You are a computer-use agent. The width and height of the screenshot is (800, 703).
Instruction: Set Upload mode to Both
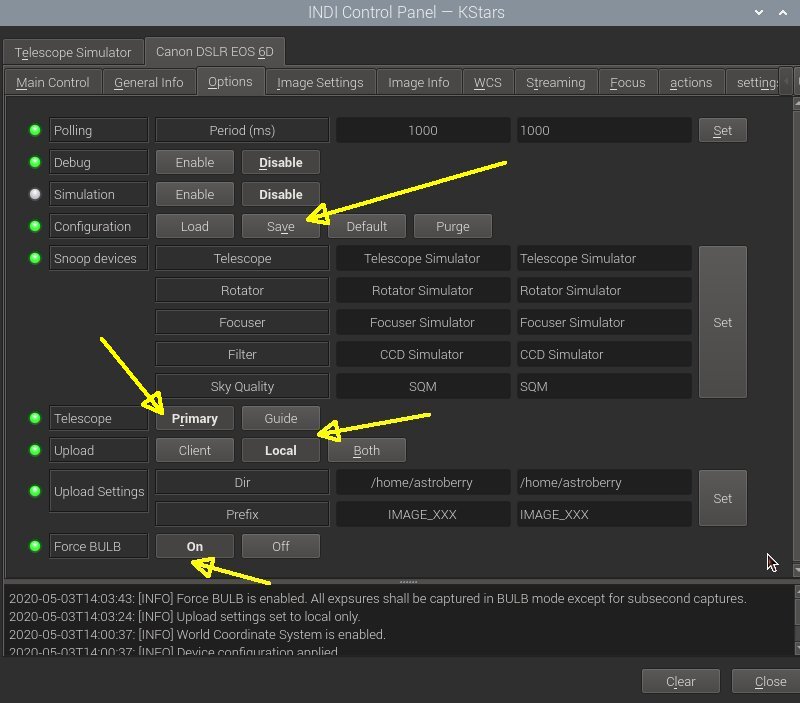tap(367, 450)
